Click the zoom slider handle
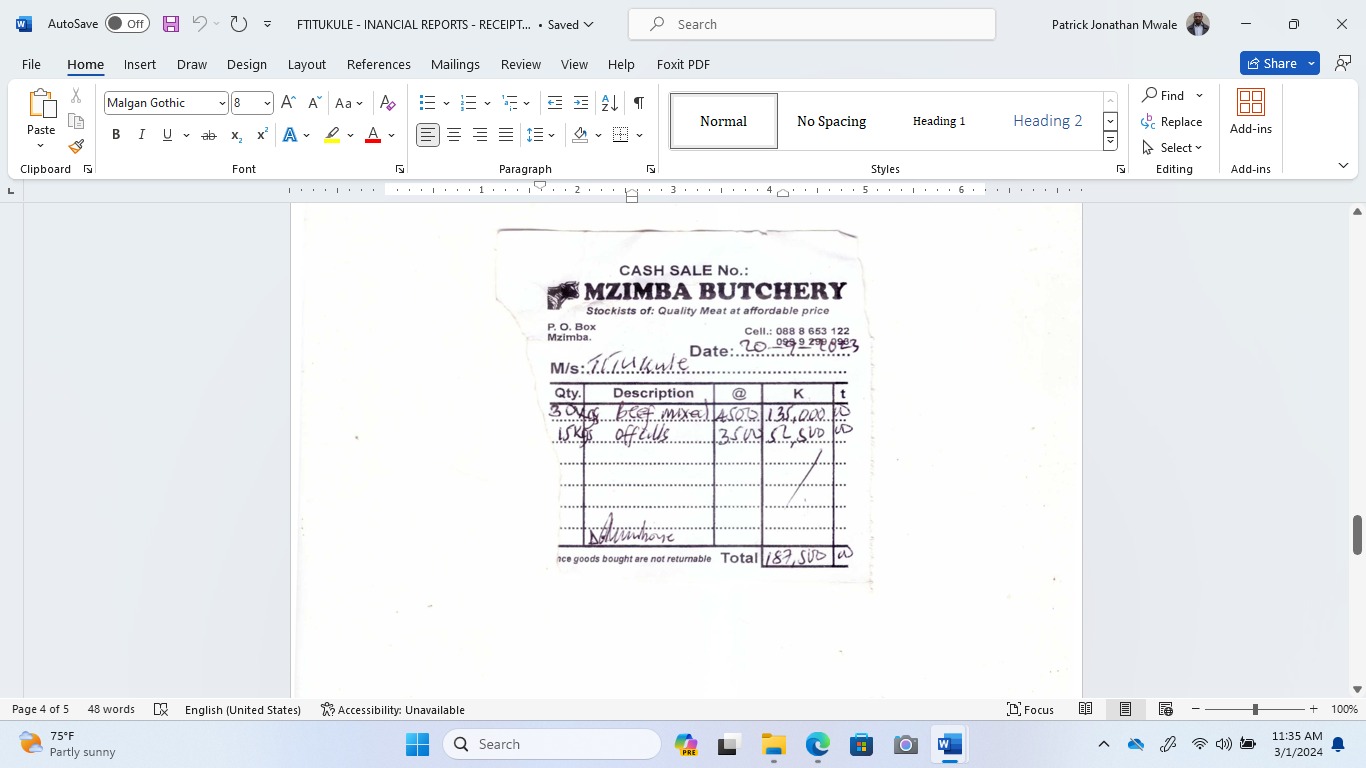Image resolution: width=1366 pixels, height=768 pixels. [x=1255, y=709]
